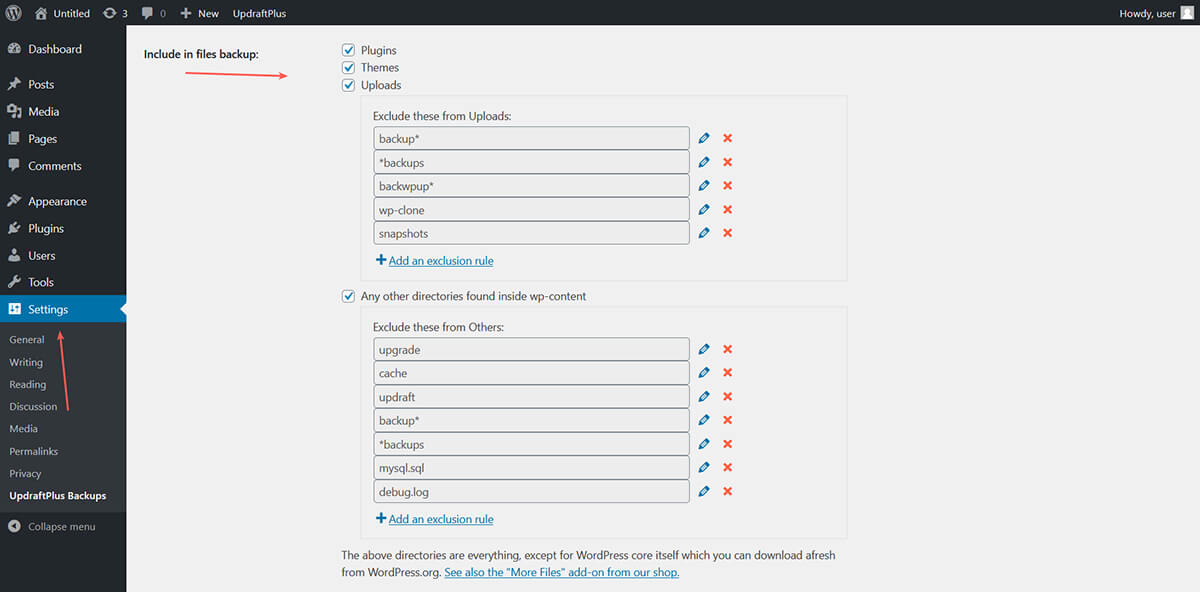Open the More Files add-on shop link
Image resolution: width=1200 pixels, height=592 pixels.
pyautogui.click(x=562, y=572)
